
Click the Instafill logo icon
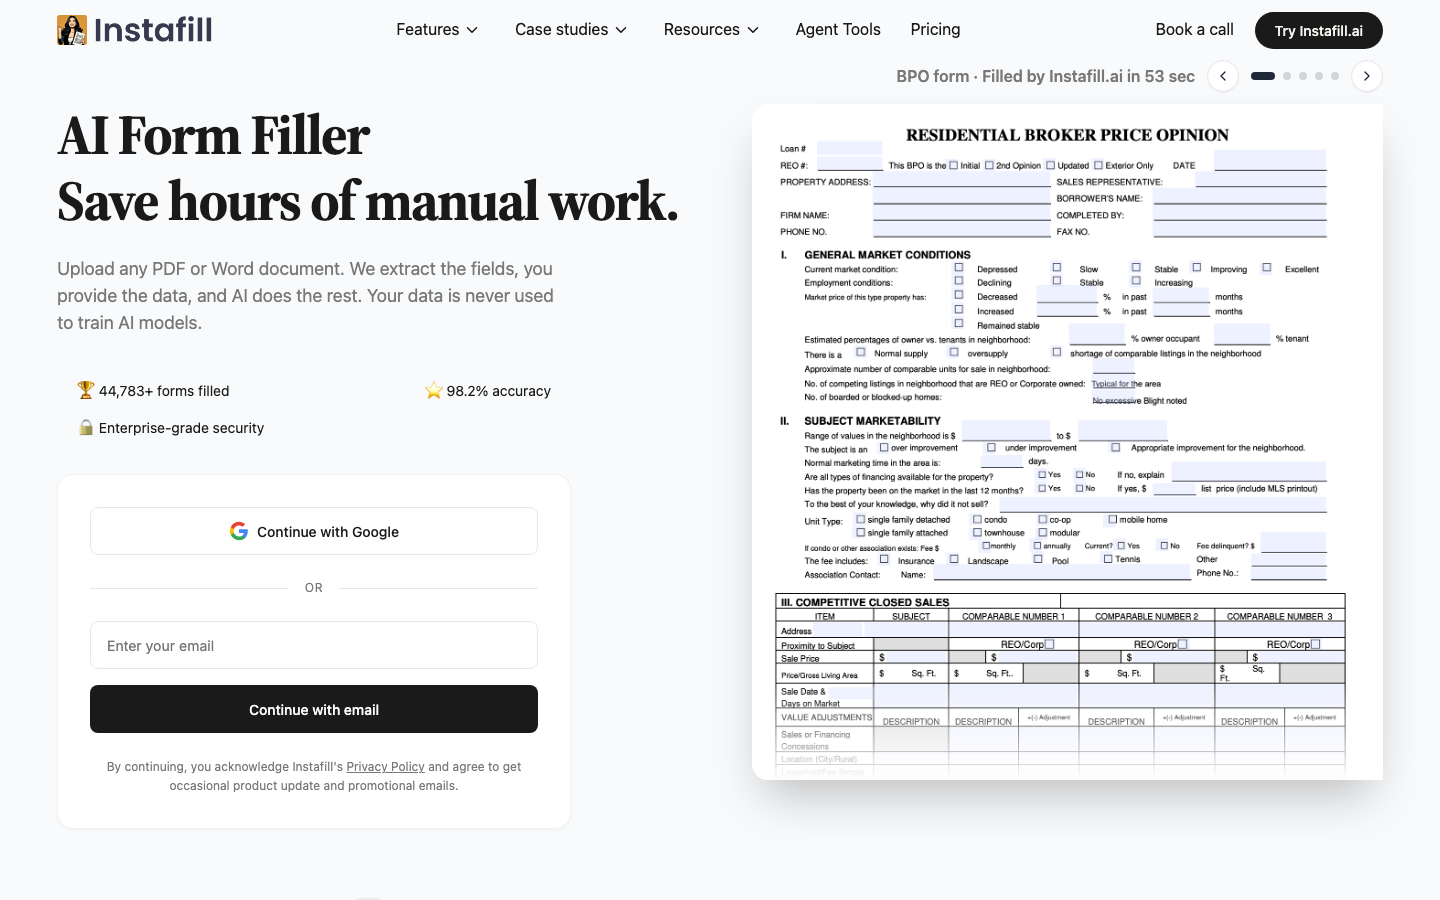point(72,30)
